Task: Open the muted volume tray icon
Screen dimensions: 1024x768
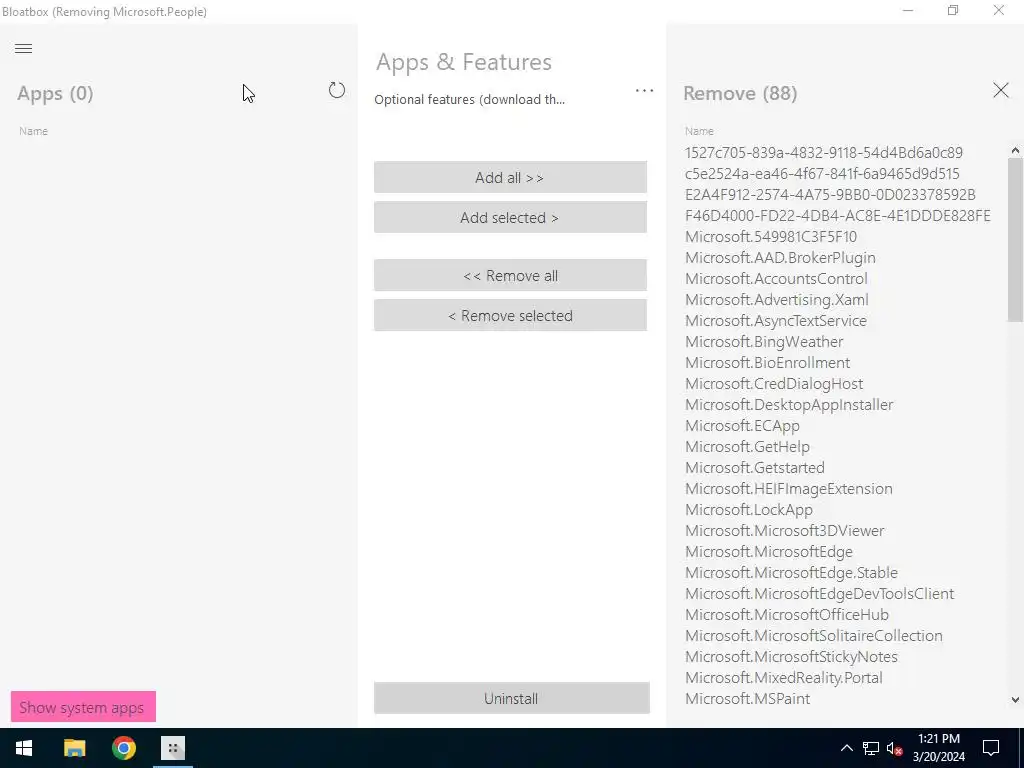Action: 895,748
